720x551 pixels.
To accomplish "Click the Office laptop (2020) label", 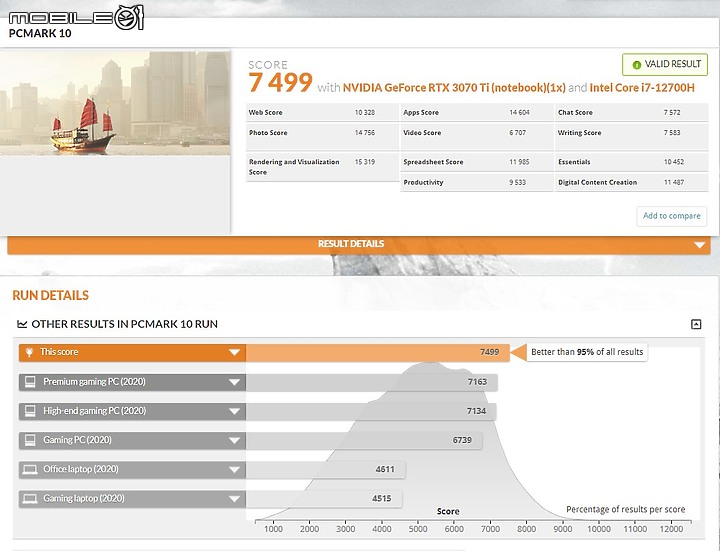I will 81,469.
